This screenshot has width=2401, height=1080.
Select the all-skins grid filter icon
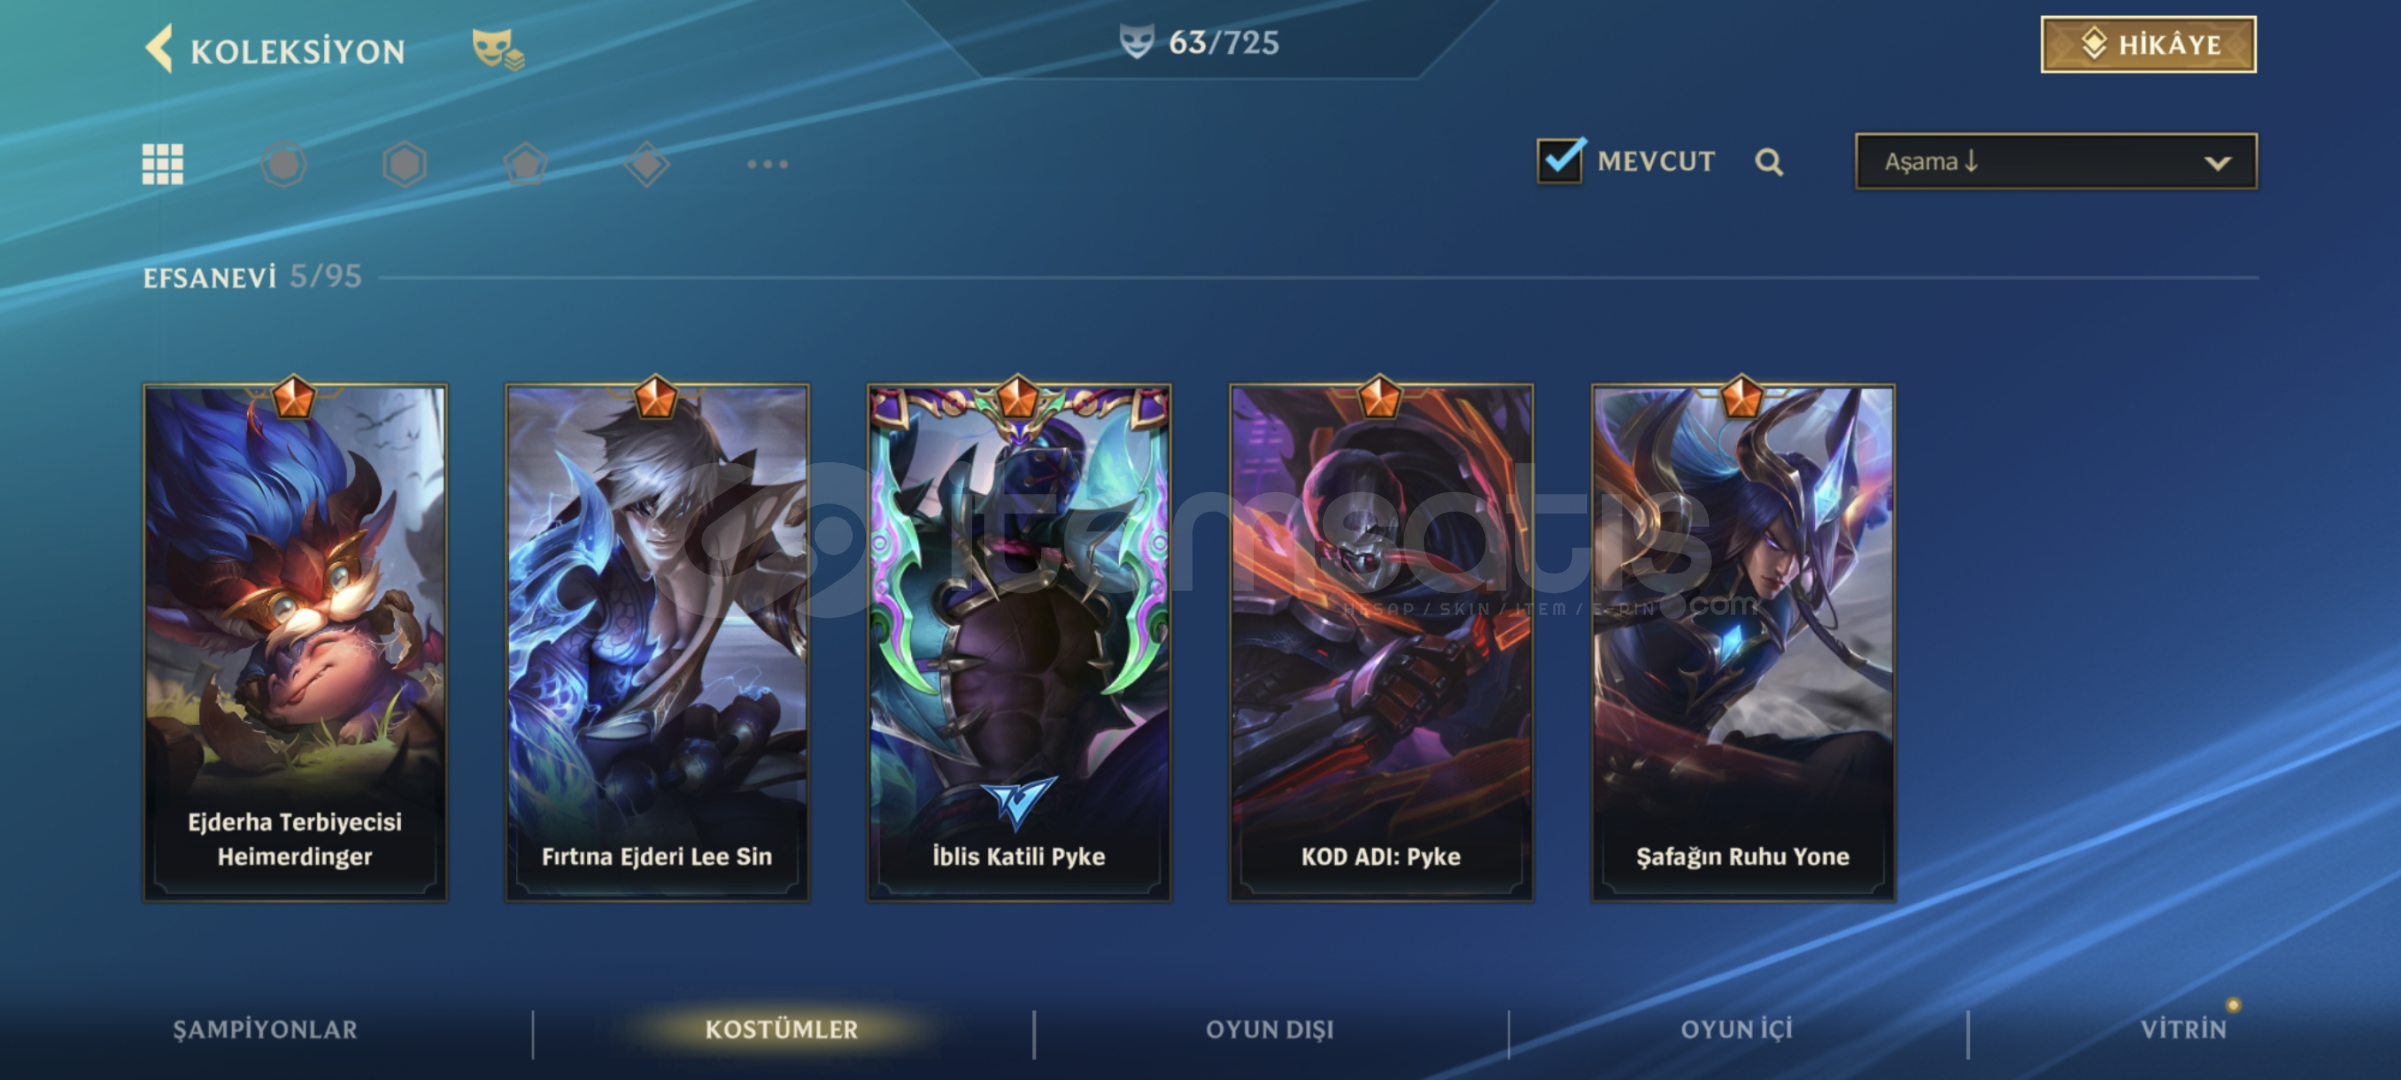point(163,164)
